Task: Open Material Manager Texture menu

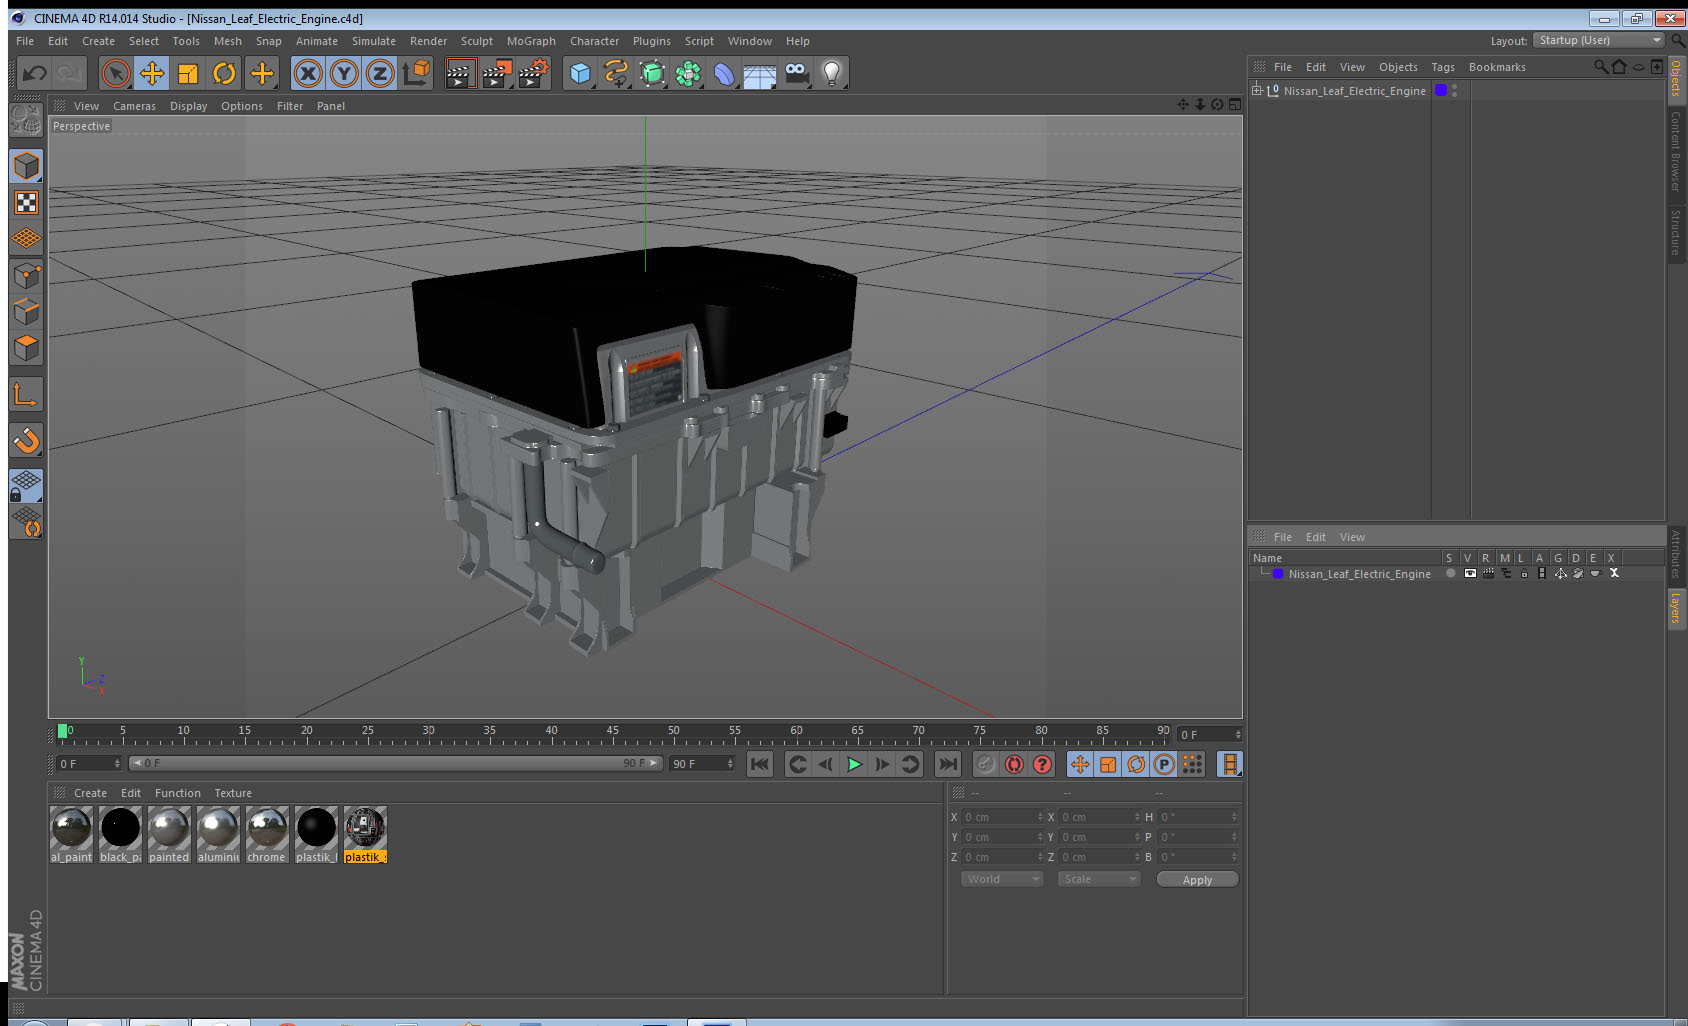Action: point(233,793)
